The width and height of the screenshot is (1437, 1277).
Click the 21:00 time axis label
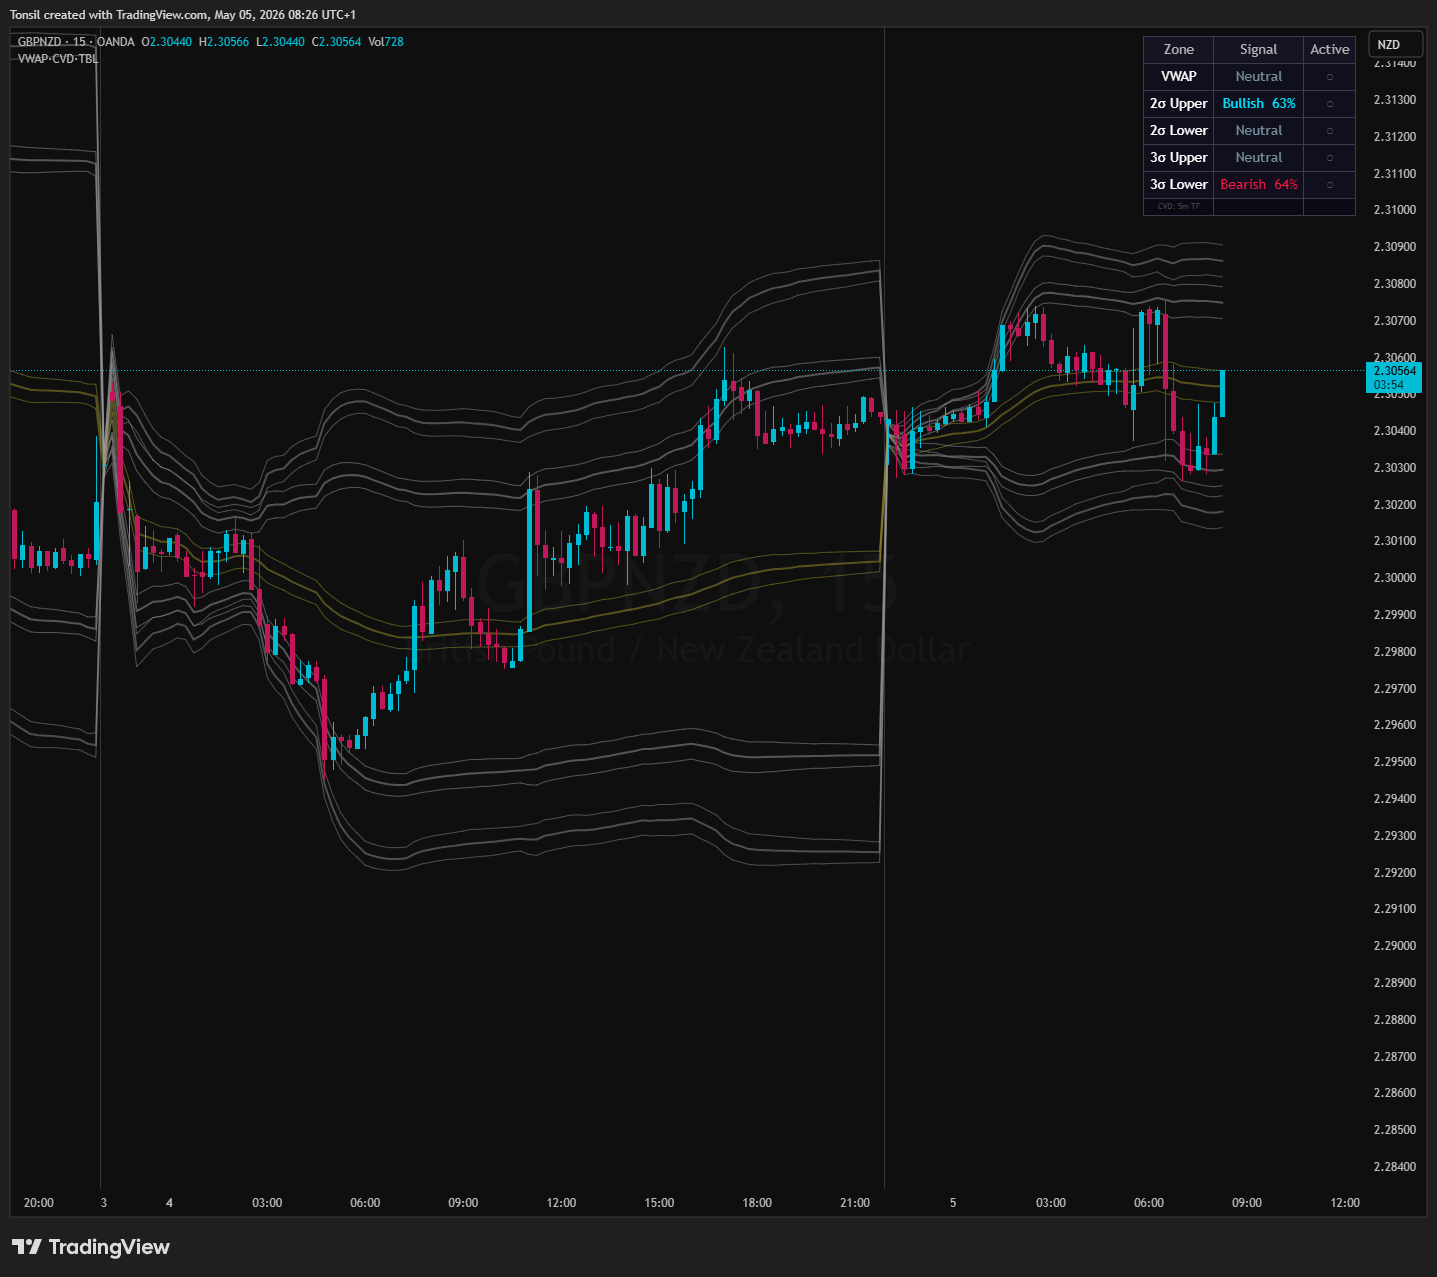[856, 1203]
